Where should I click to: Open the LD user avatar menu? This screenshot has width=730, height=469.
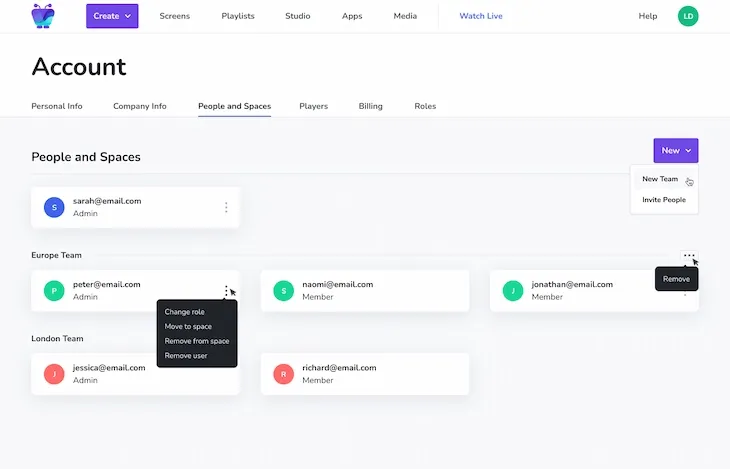[x=688, y=16]
